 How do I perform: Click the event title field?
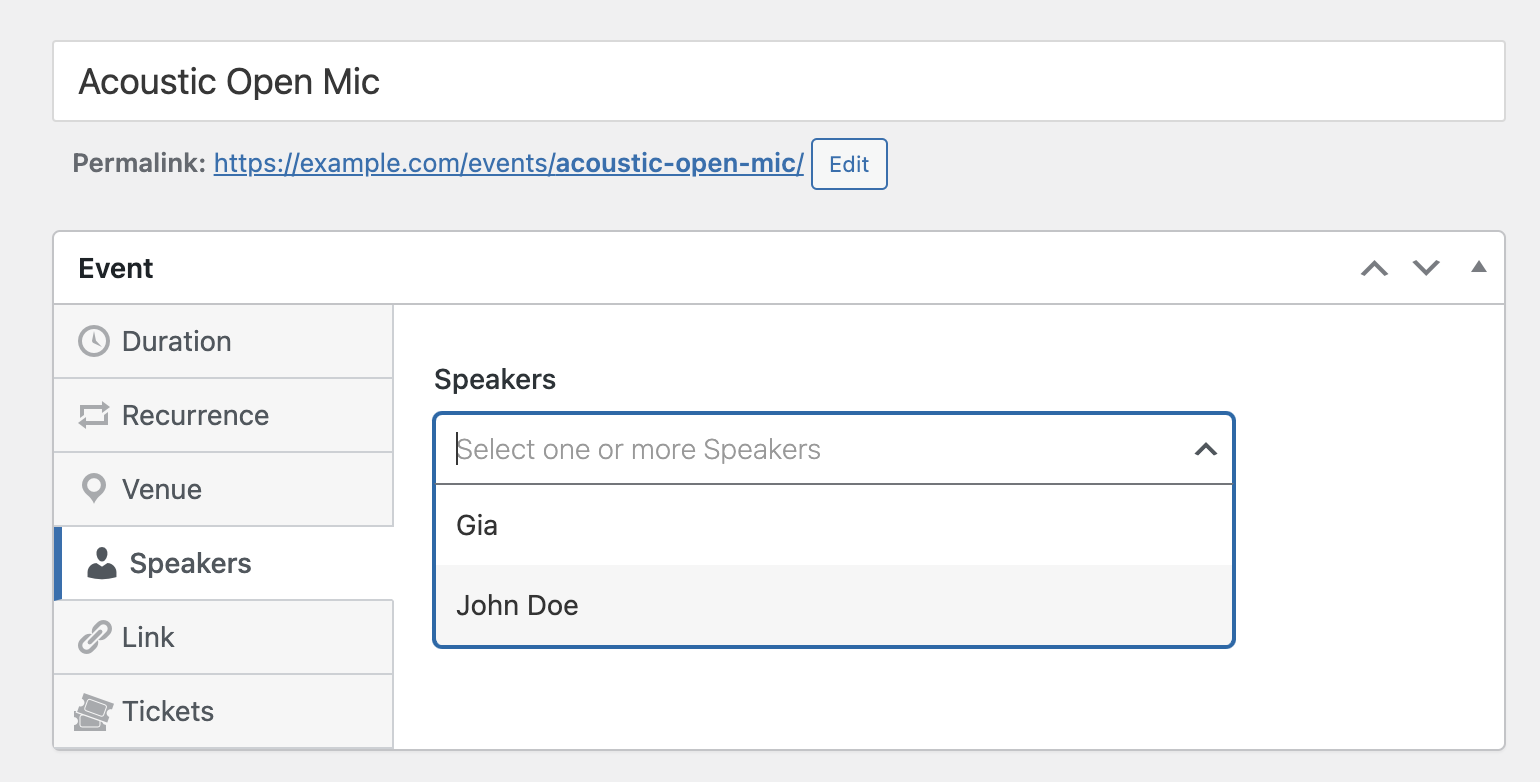(778, 82)
